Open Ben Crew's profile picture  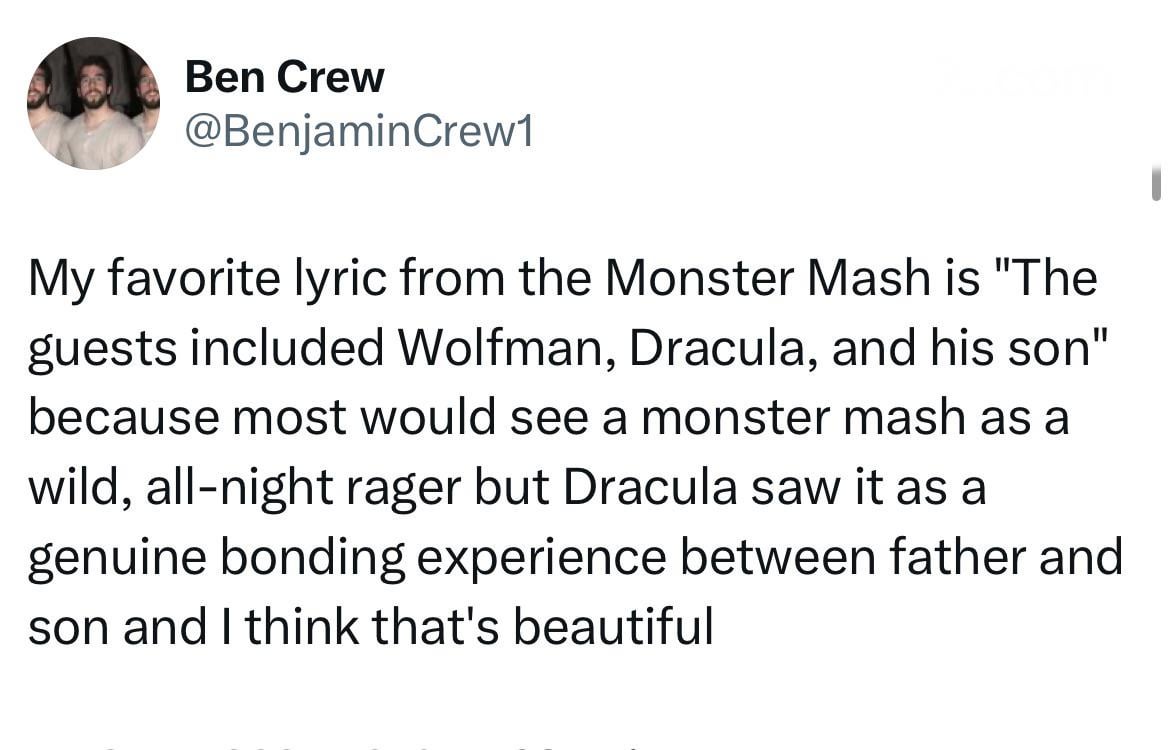pos(93,103)
